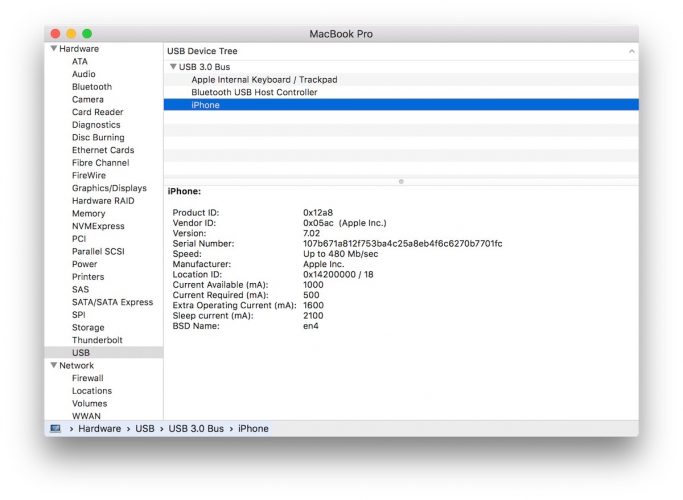The image size is (683, 500).
Task: Click USB 3.0 Bus in the path bar
Action: click(x=196, y=429)
